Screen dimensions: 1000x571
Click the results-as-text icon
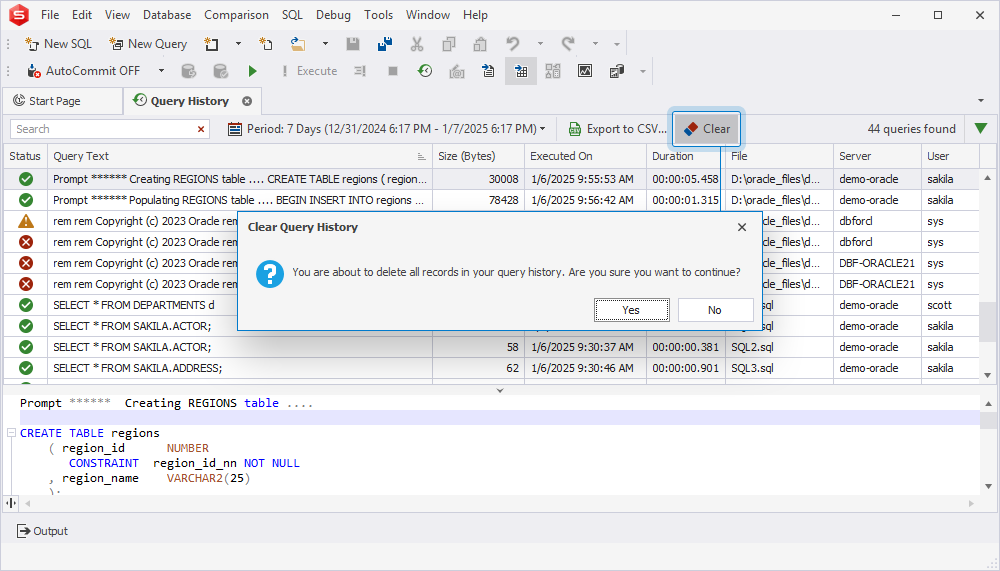pos(489,71)
